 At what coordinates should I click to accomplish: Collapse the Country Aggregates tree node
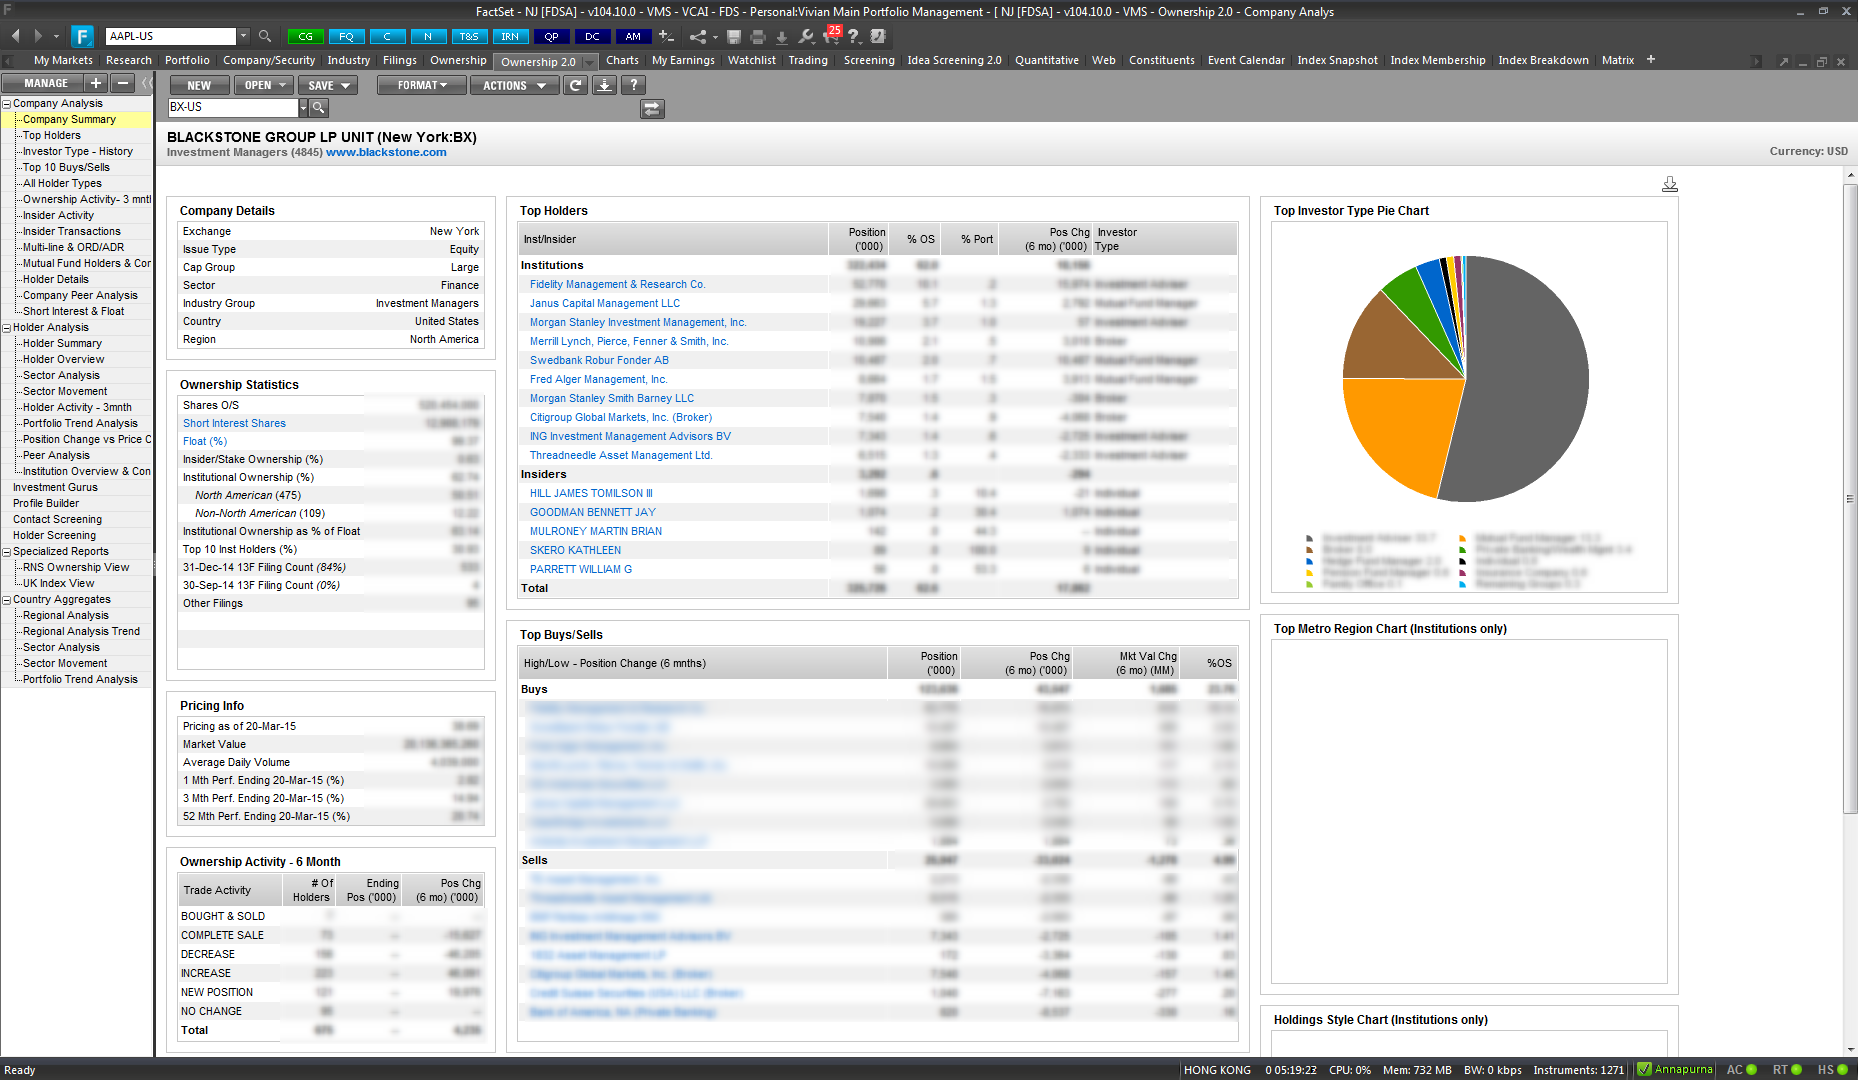coord(7,599)
